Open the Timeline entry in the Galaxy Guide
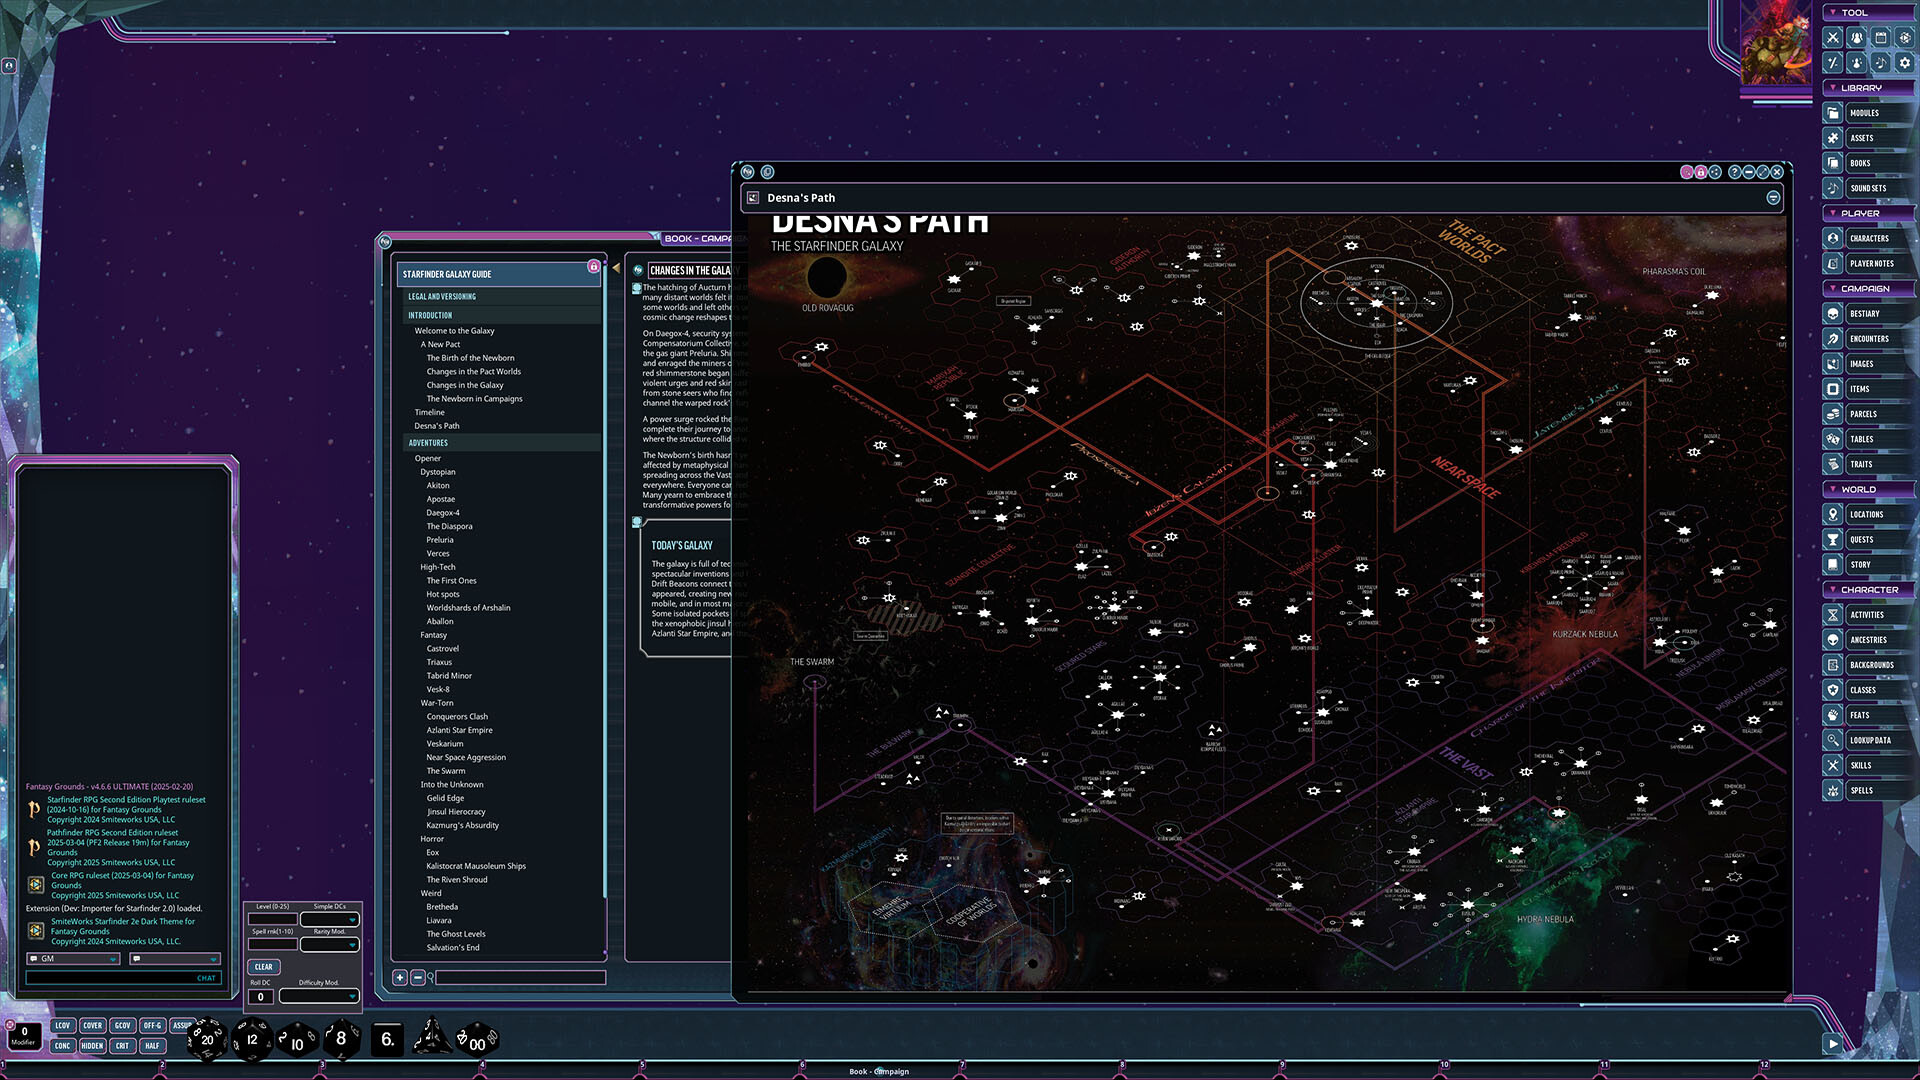Image resolution: width=1920 pixels, height=1080 pixels. [429, 412]
